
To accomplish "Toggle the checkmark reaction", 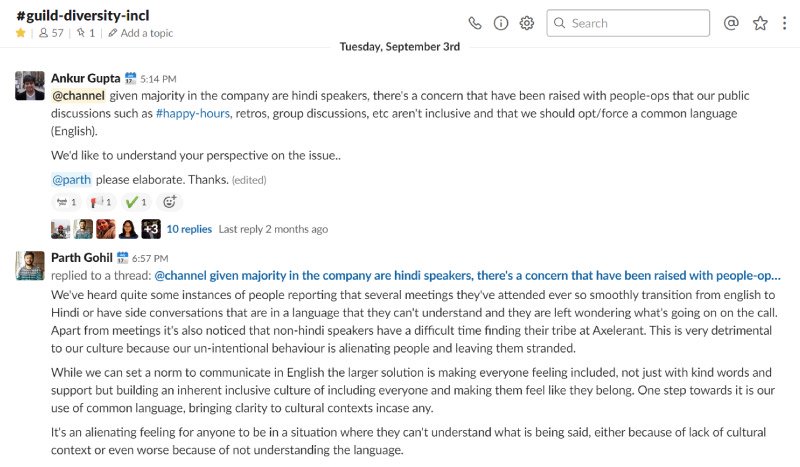I will [x=136, y=202].
